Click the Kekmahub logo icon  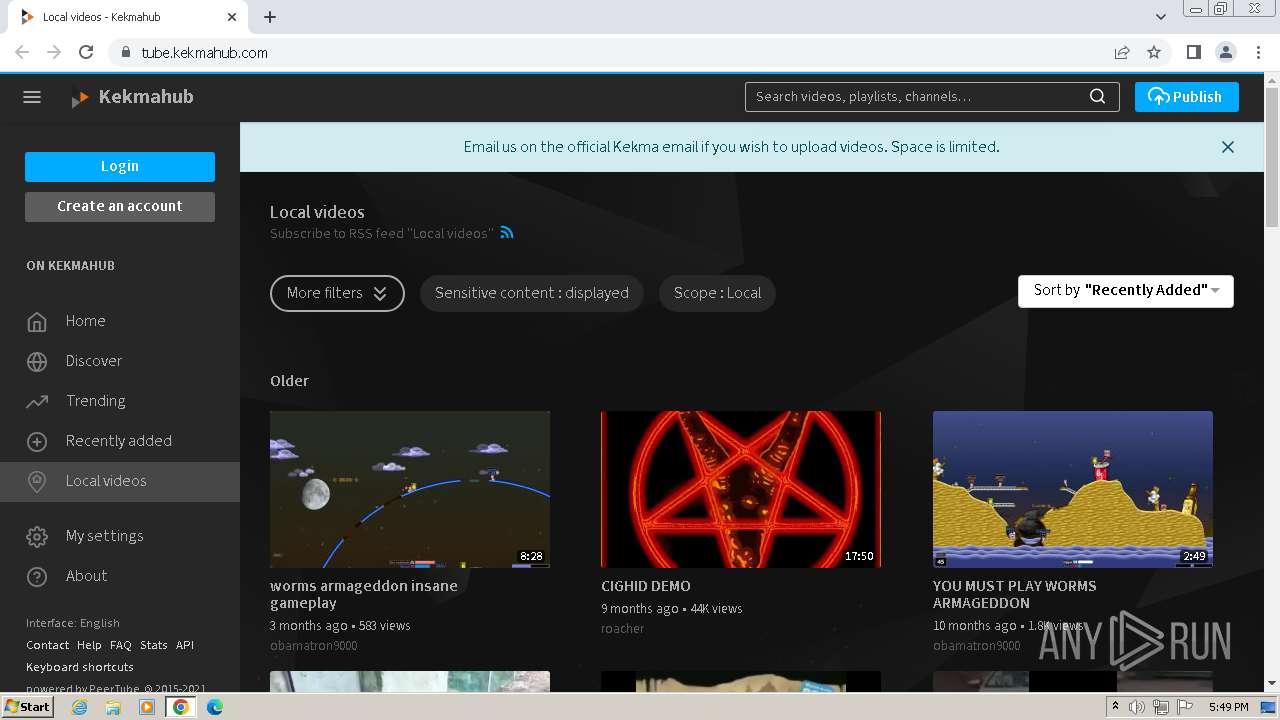(80, 98)
